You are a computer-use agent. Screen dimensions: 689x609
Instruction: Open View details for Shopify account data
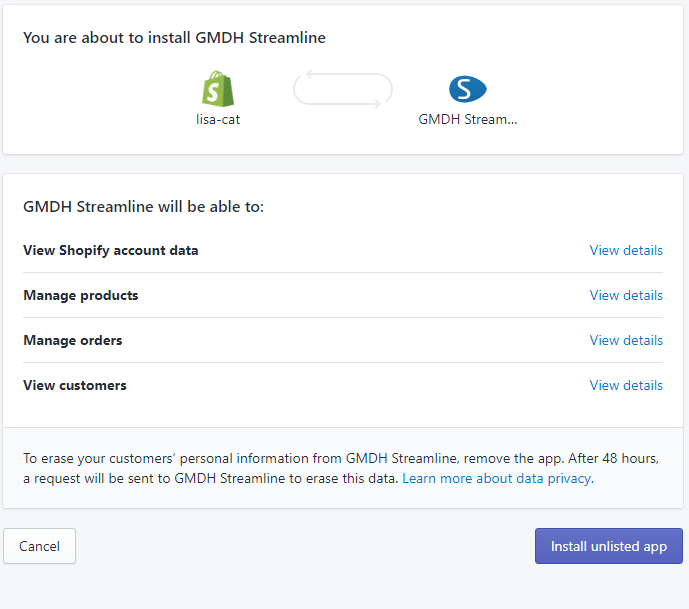click(x=625, y=250)
